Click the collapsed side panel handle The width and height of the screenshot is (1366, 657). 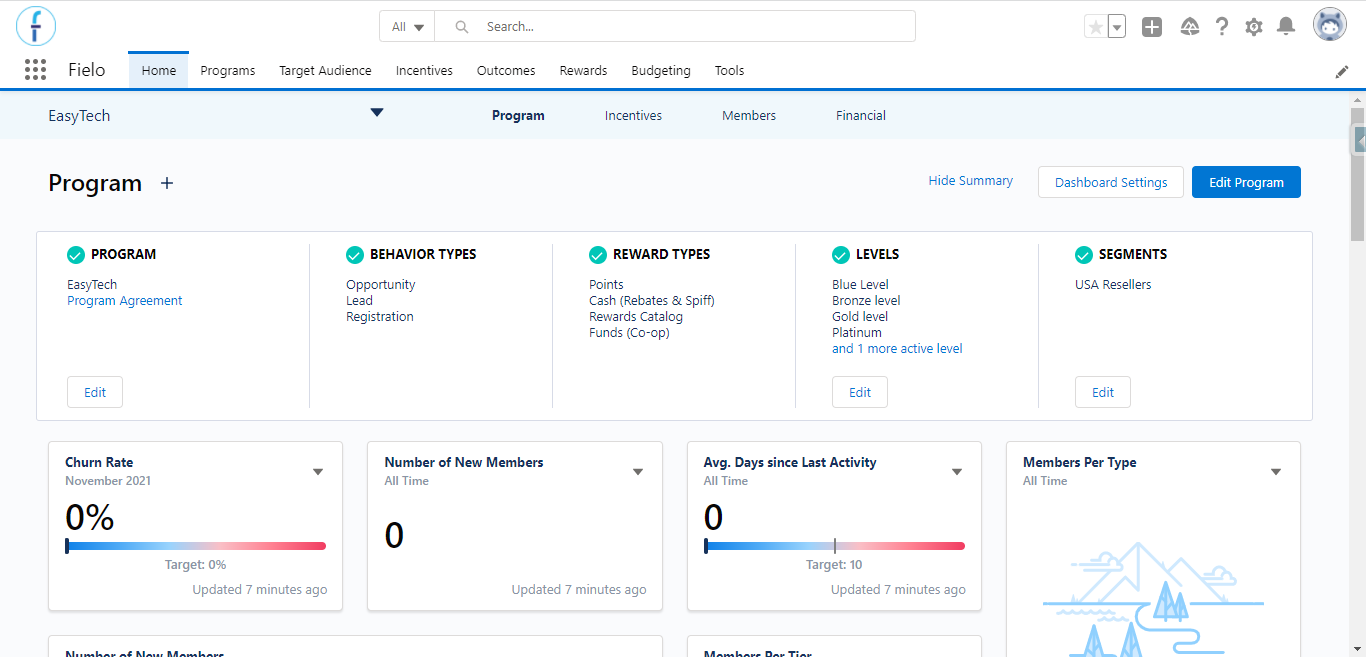tap(1360, 141)
